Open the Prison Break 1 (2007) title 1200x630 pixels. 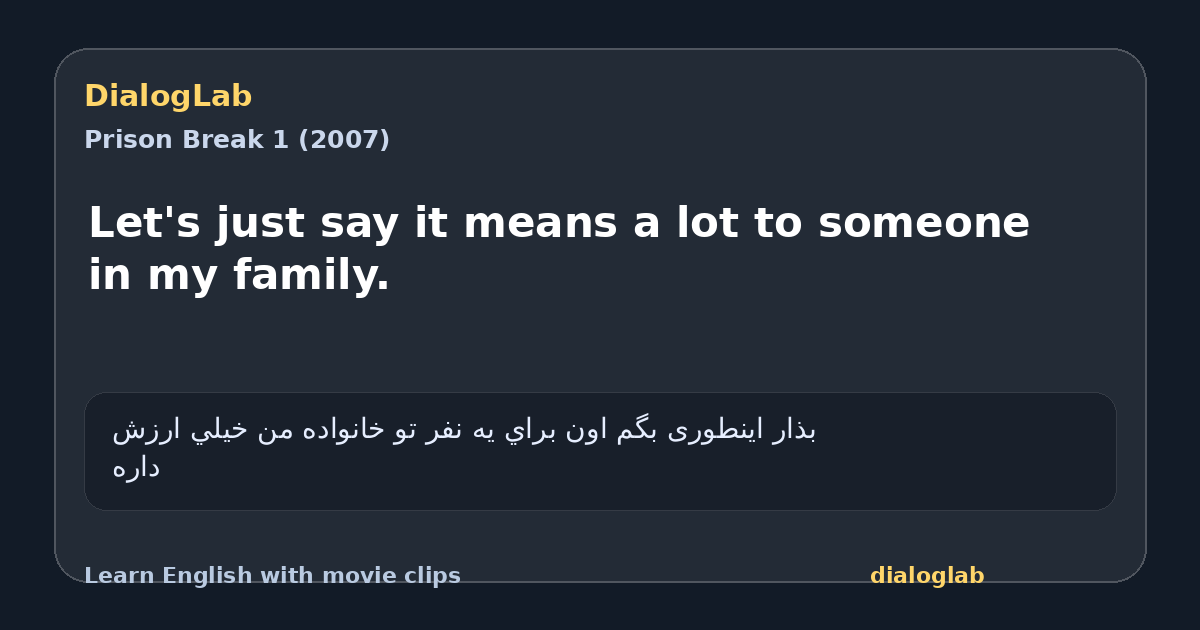point(237,140)
